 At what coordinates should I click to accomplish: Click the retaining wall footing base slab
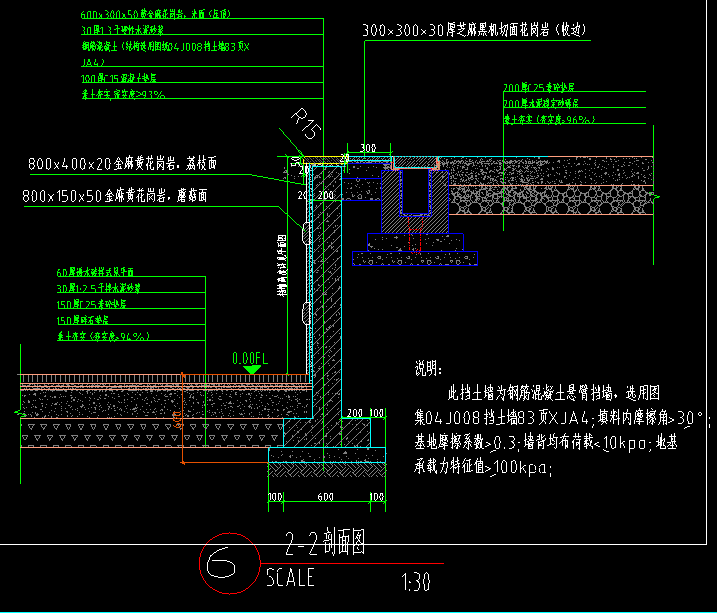[326, 455]
